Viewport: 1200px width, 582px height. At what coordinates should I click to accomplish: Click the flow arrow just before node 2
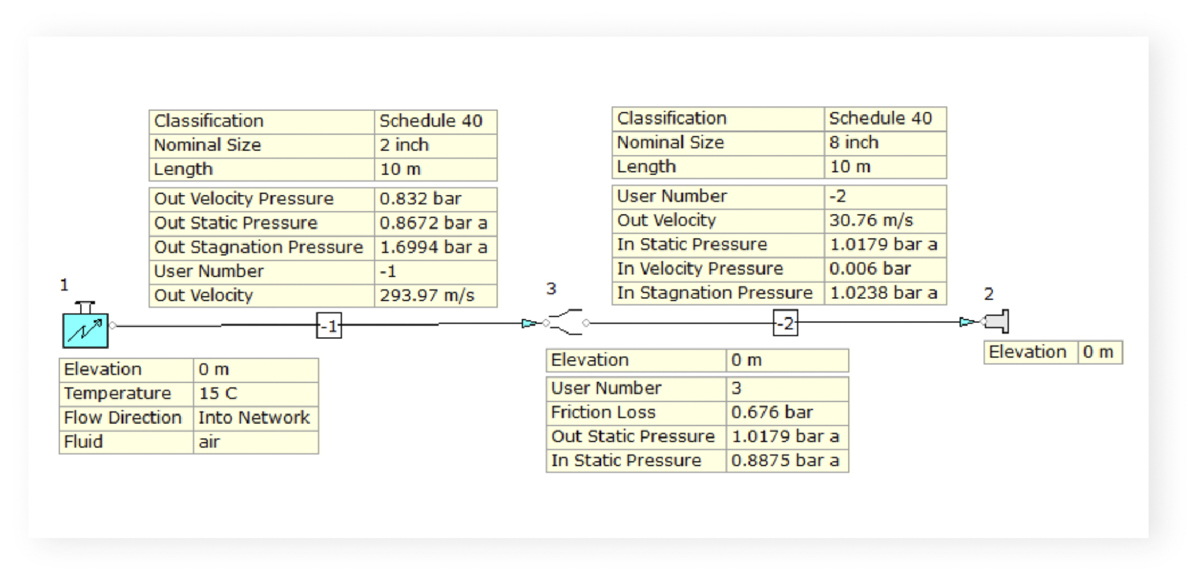coord(964,321)
